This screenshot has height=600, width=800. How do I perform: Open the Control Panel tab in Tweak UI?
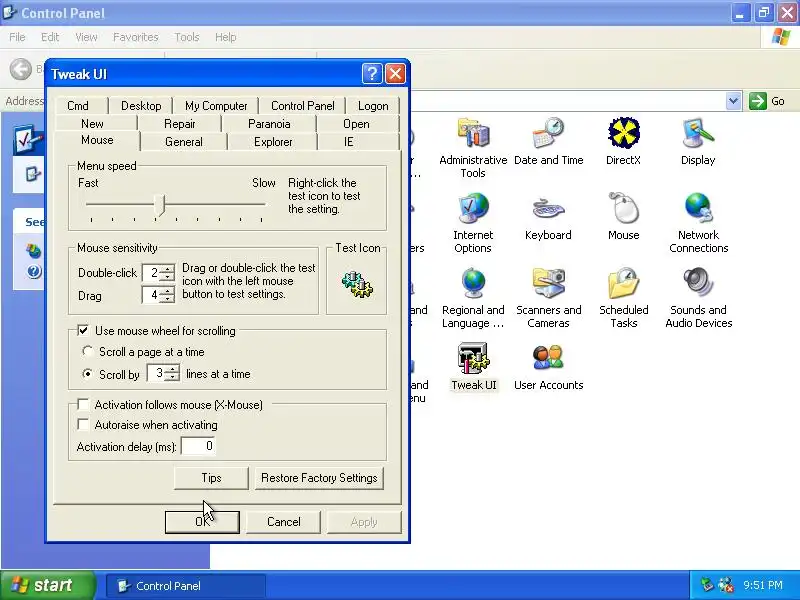click(303, 106)
